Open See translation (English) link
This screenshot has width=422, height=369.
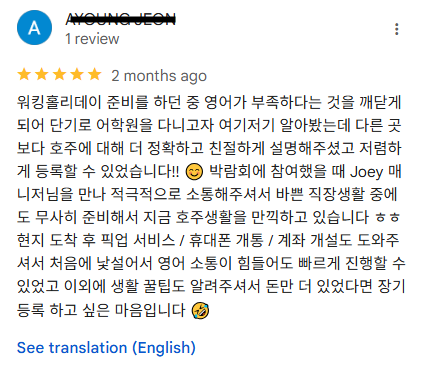coord(106,348)
